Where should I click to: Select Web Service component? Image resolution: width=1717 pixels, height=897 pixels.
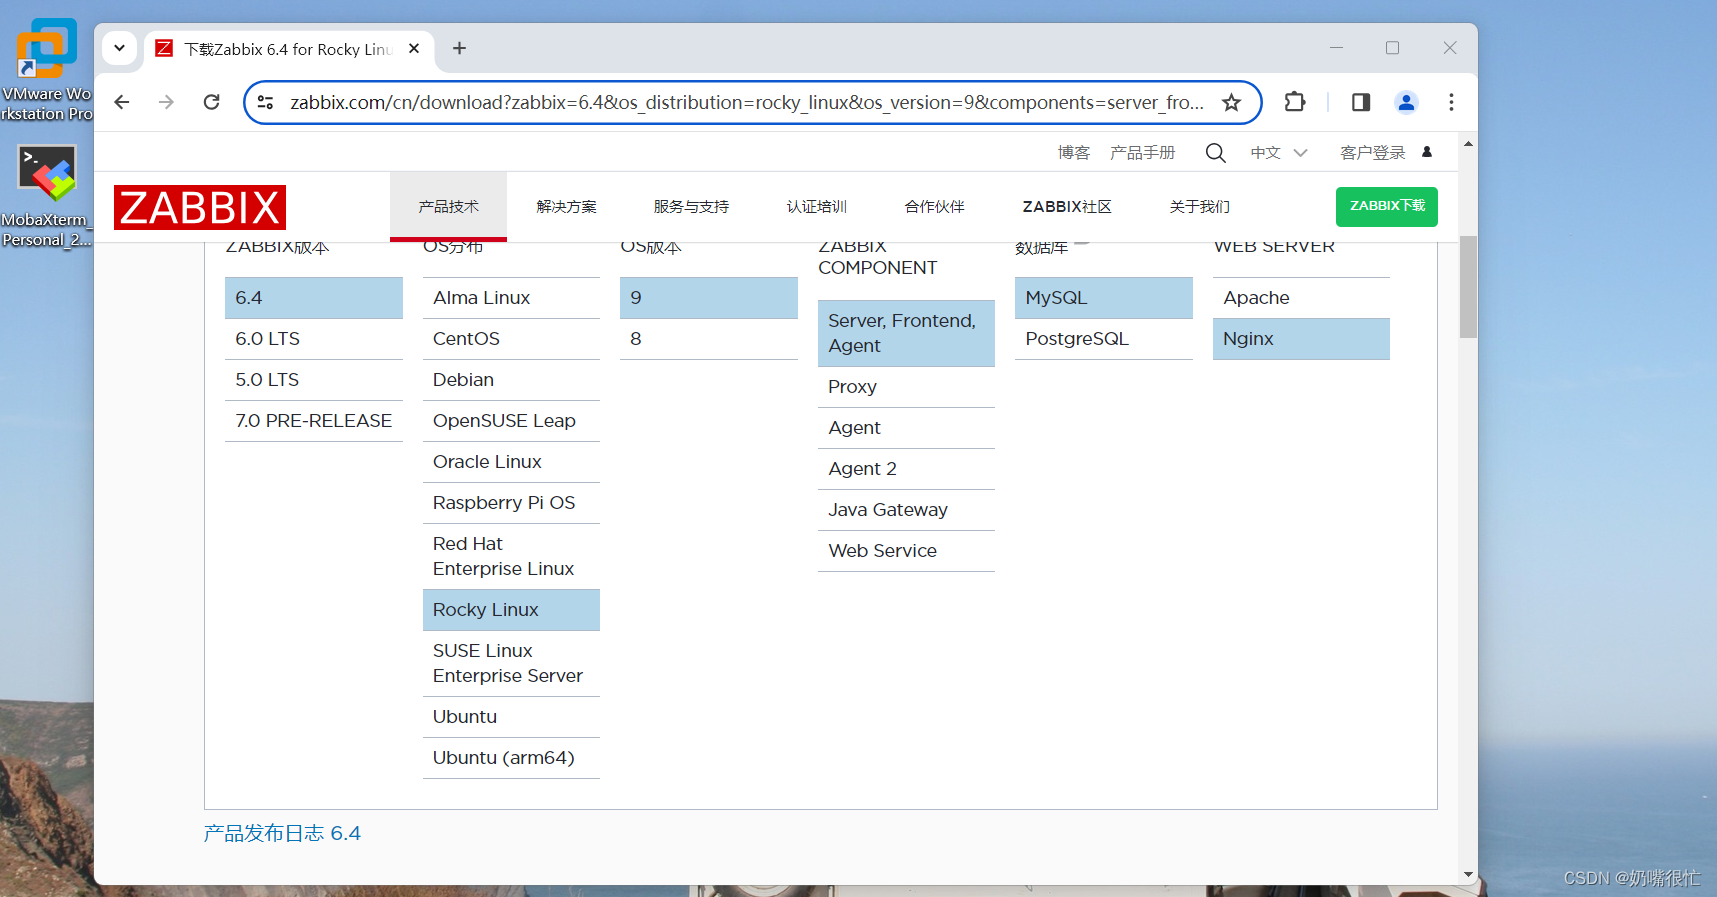click(906, 551)
